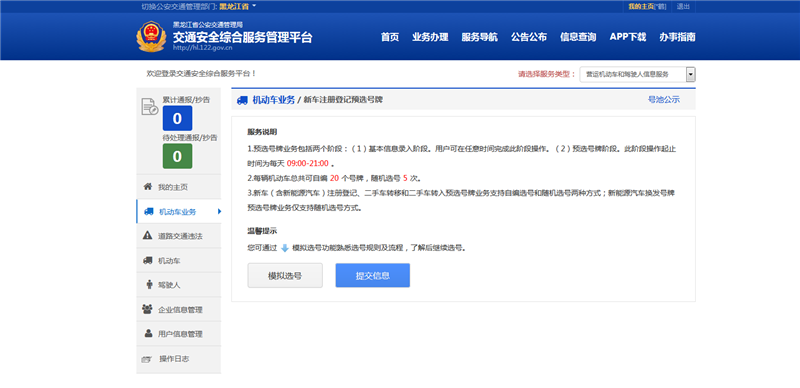Click the 机动车业务 breadcrumb link

point(273,100)
